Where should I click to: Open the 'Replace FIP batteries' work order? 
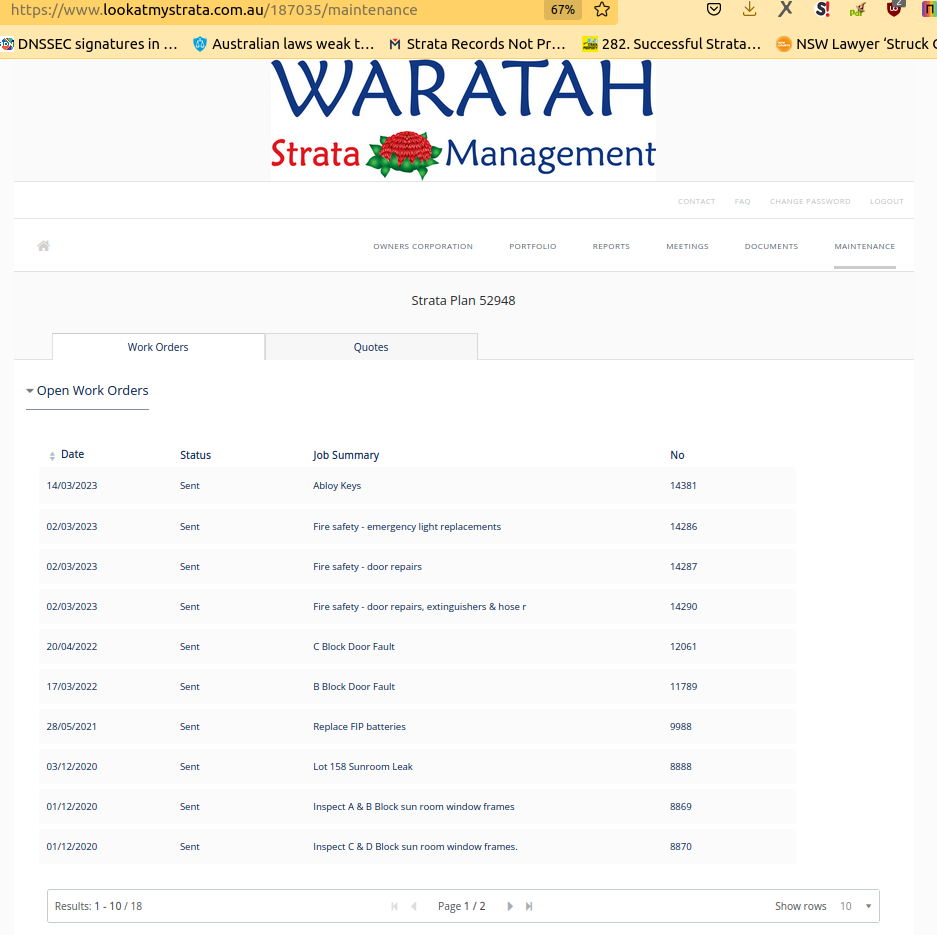pos(359,726)
